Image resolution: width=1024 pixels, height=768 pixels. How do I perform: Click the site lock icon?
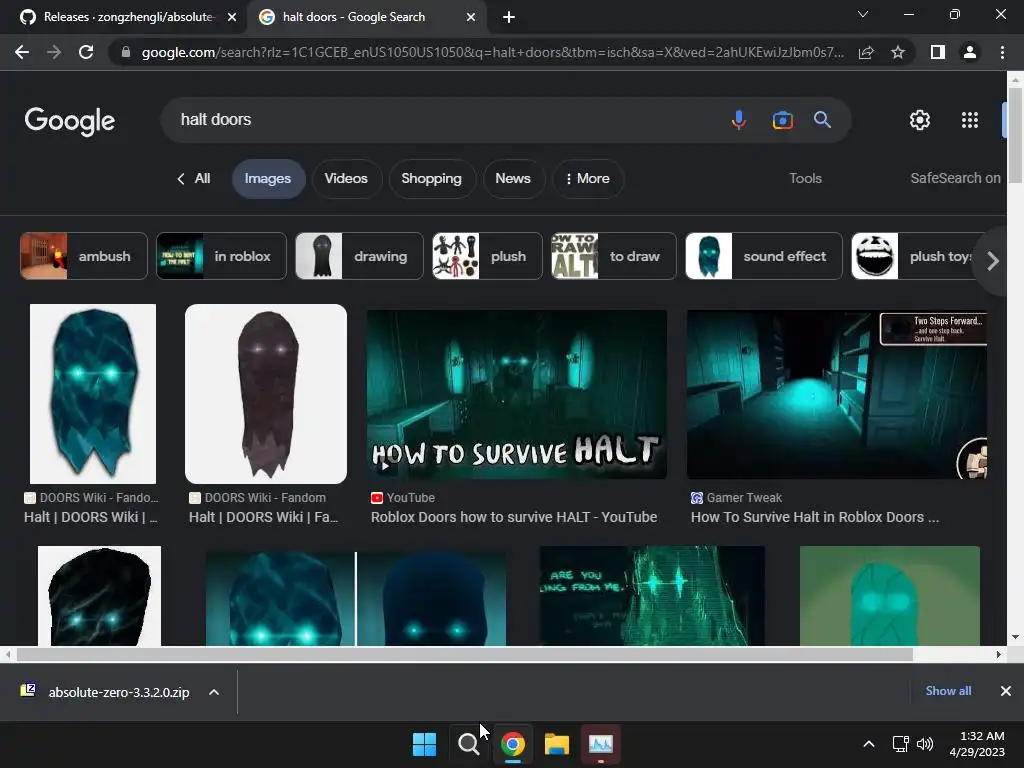coord(125,52)
